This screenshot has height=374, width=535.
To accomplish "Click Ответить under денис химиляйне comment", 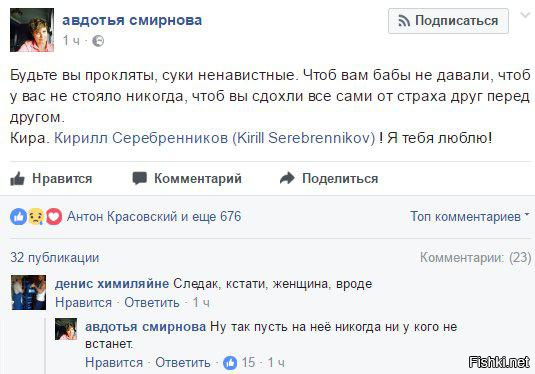I will pos(152,302).
